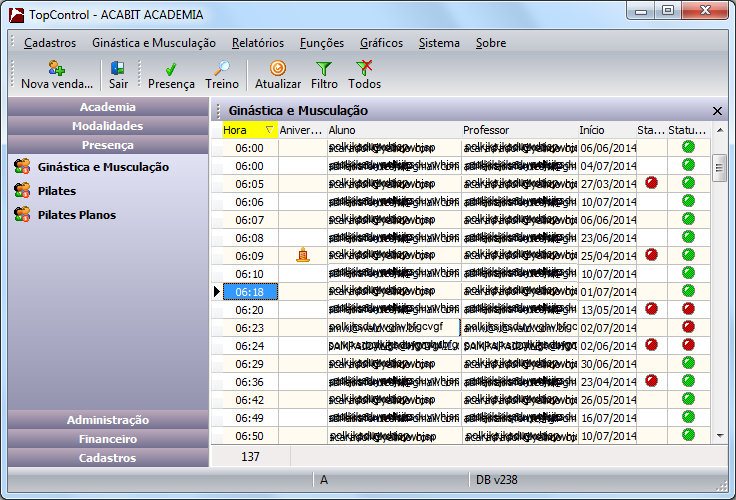Select the 06:18 time cell

point(250,292)
